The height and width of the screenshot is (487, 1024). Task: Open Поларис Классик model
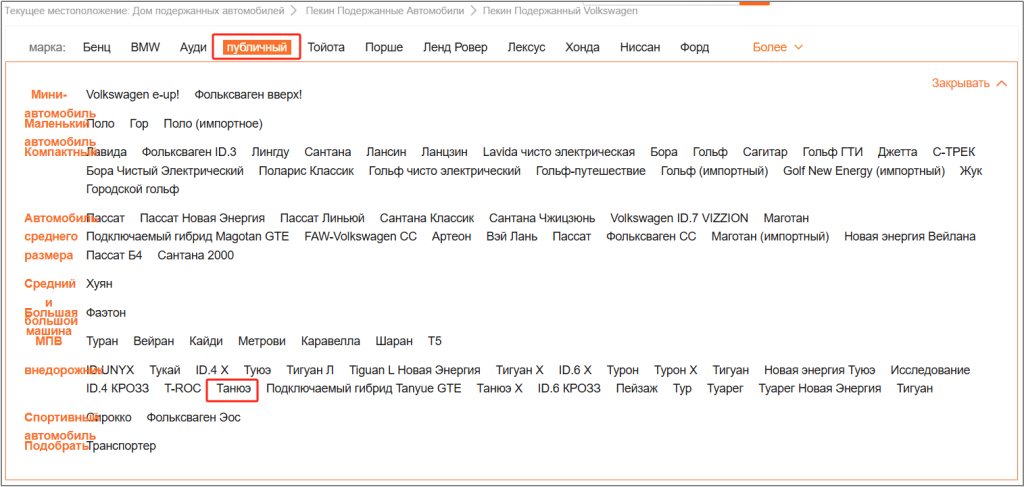tap(306, 171)
